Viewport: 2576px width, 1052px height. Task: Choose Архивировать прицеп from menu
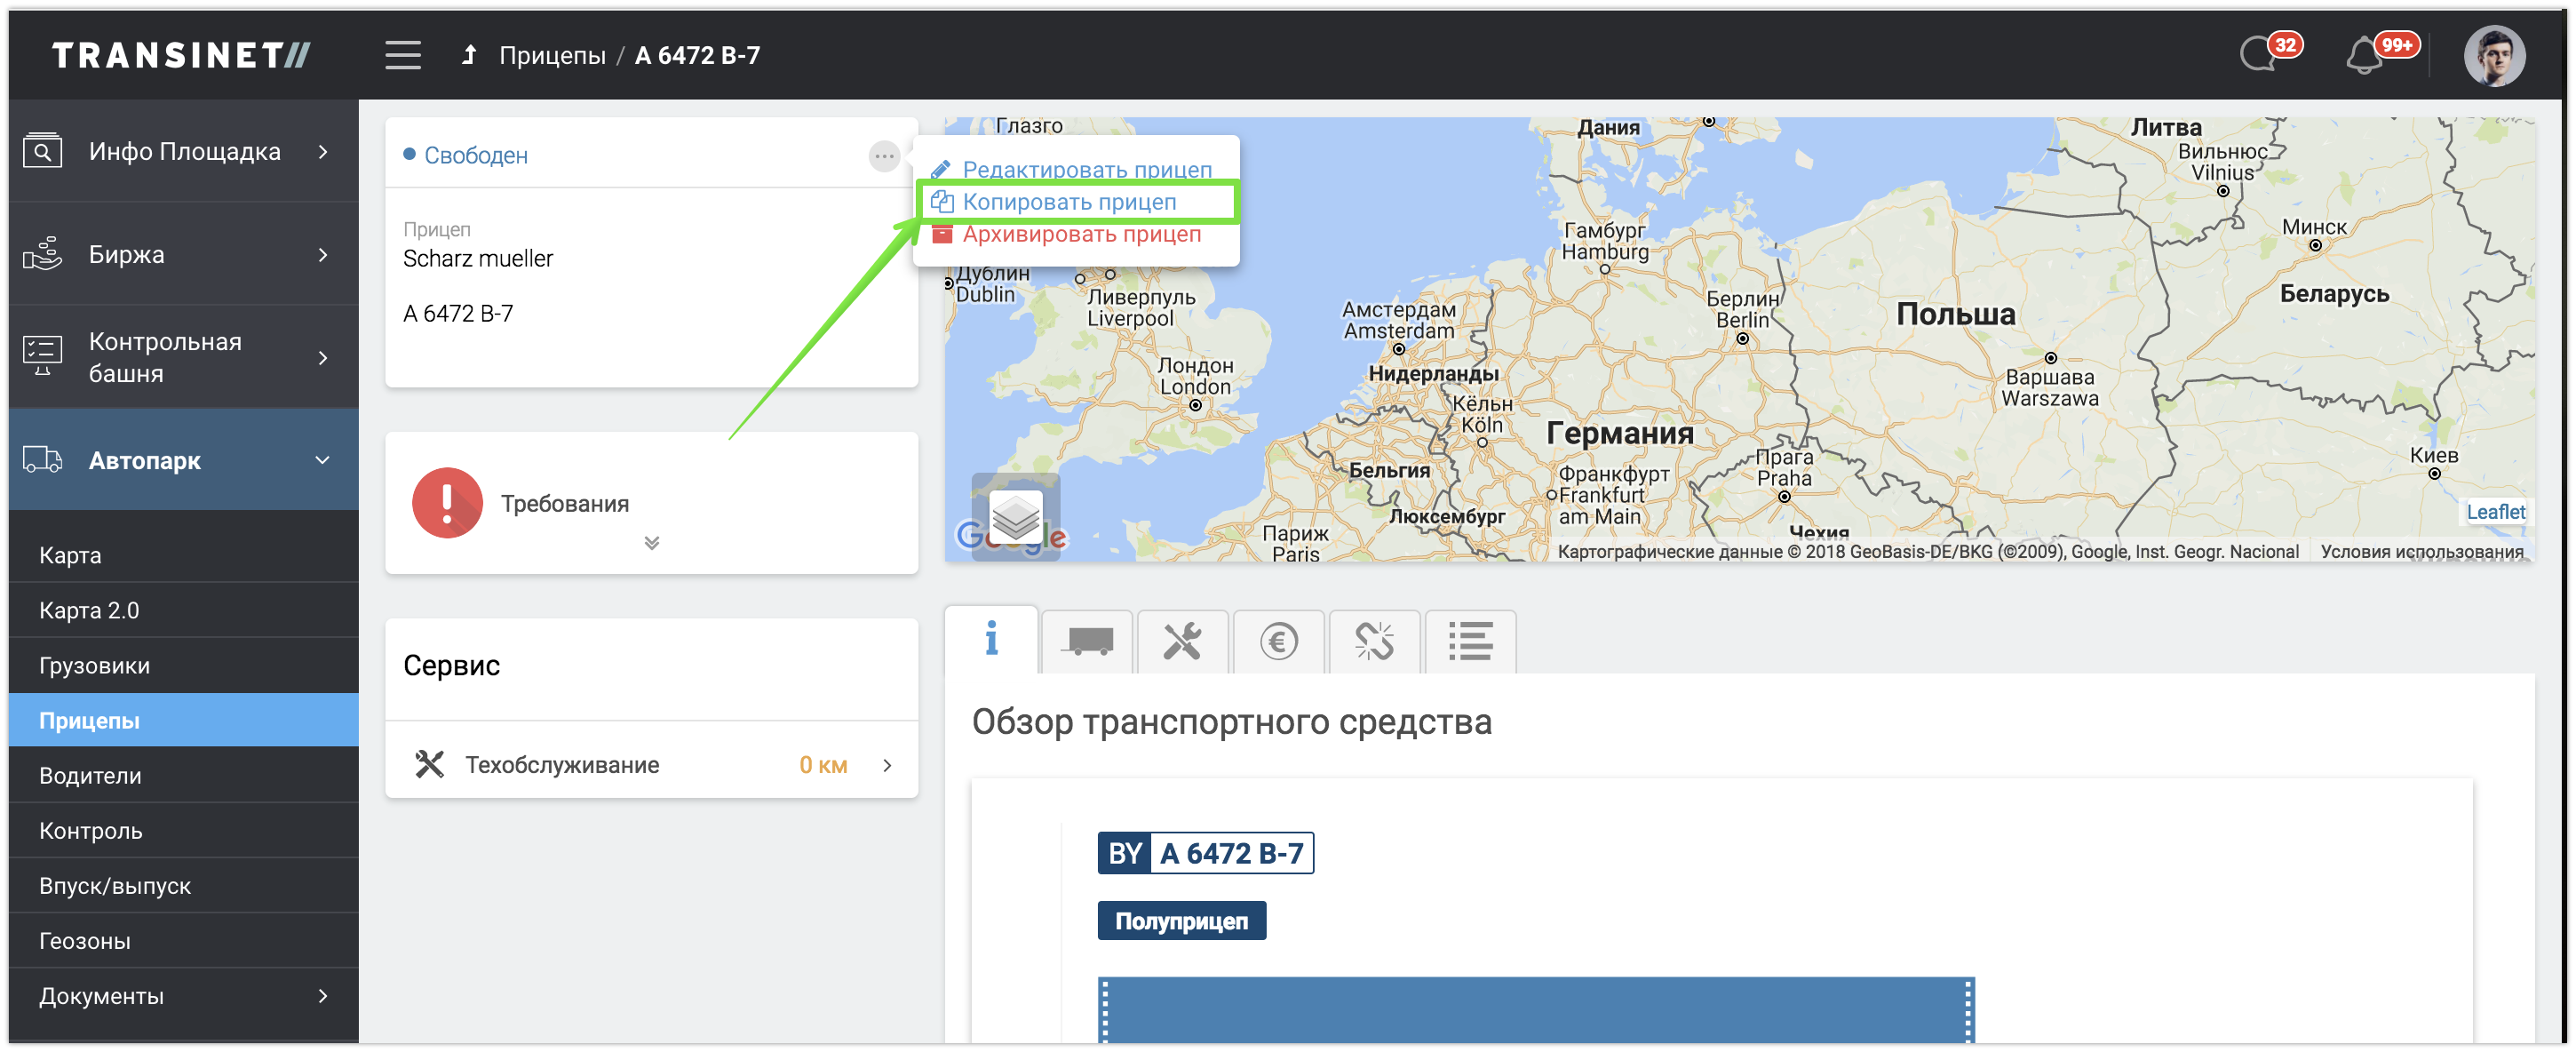point(1081,234)
